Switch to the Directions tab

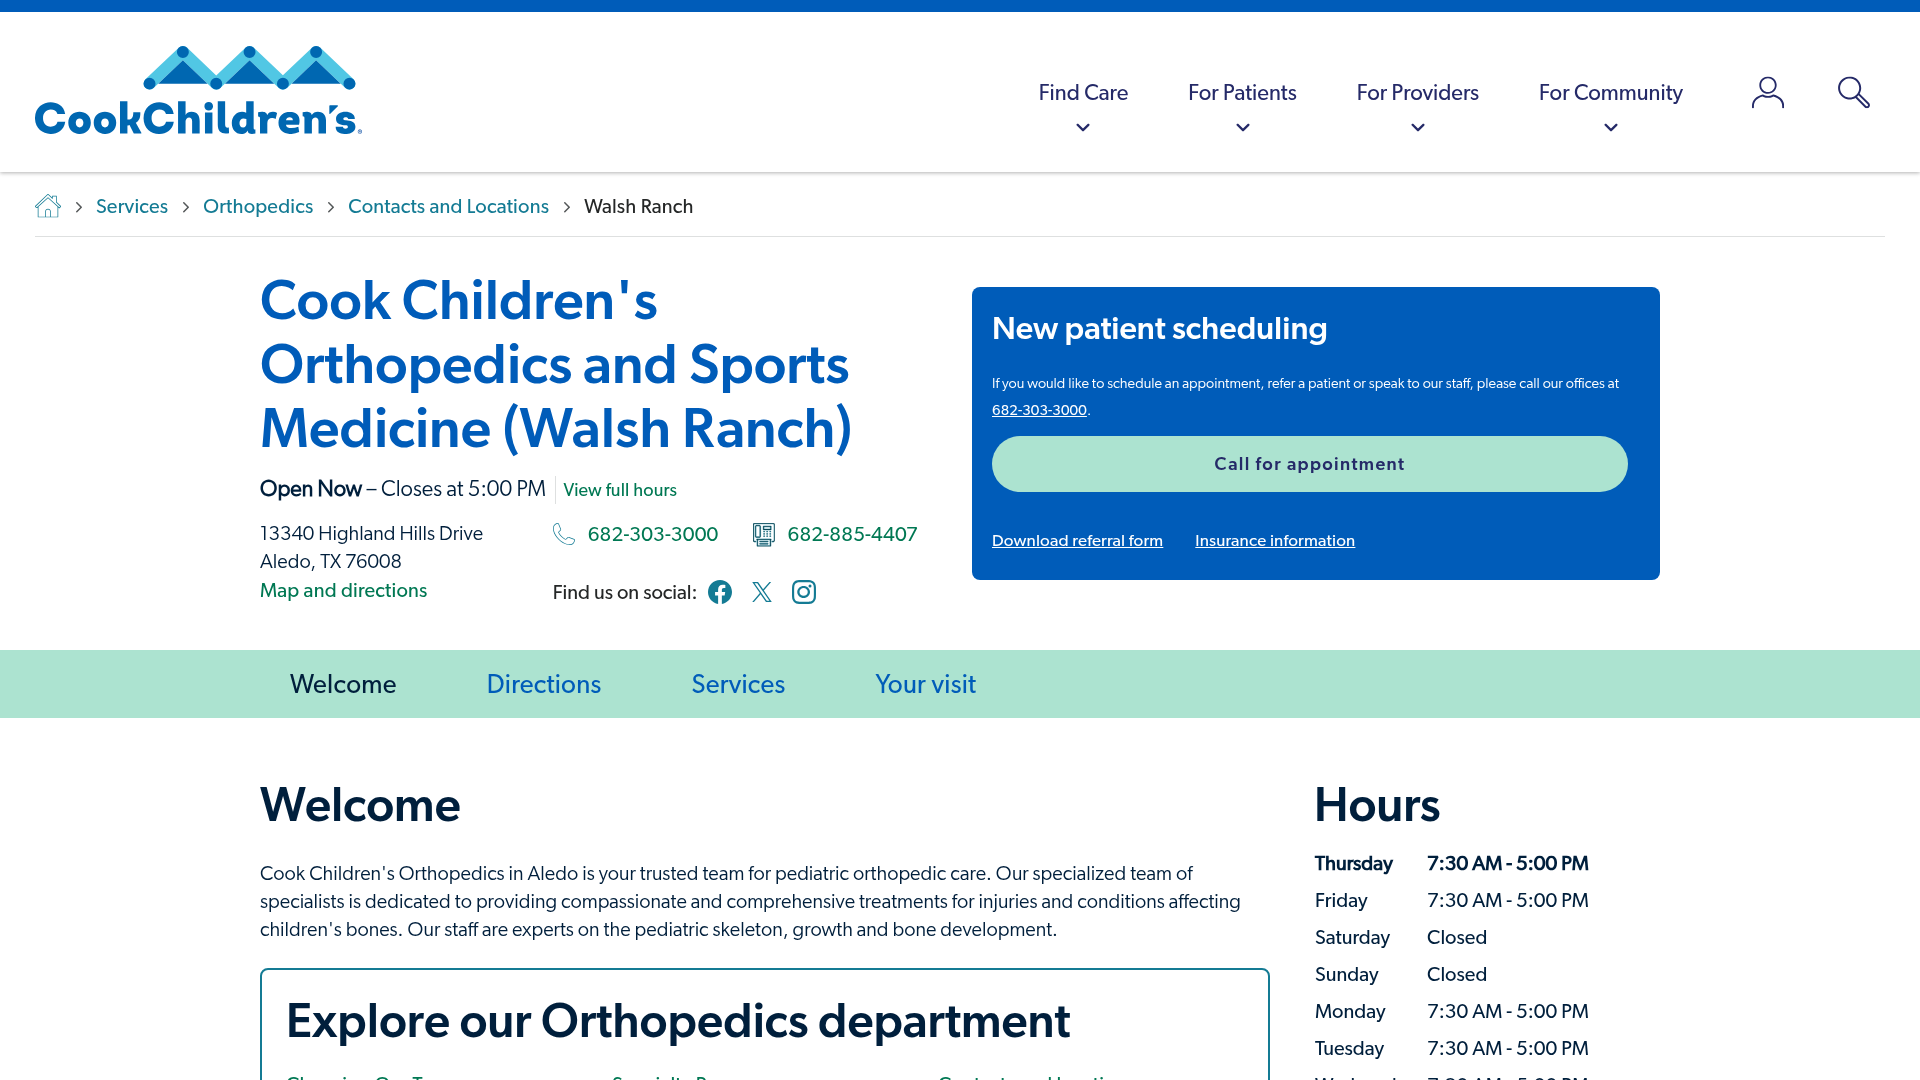coord(543,684)
